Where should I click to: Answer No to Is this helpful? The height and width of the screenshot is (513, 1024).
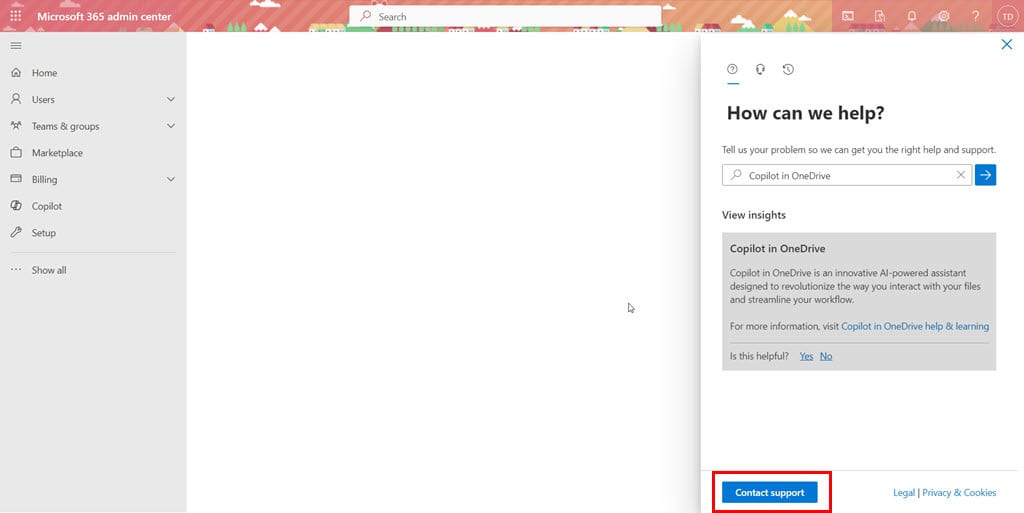pos(826,356)
